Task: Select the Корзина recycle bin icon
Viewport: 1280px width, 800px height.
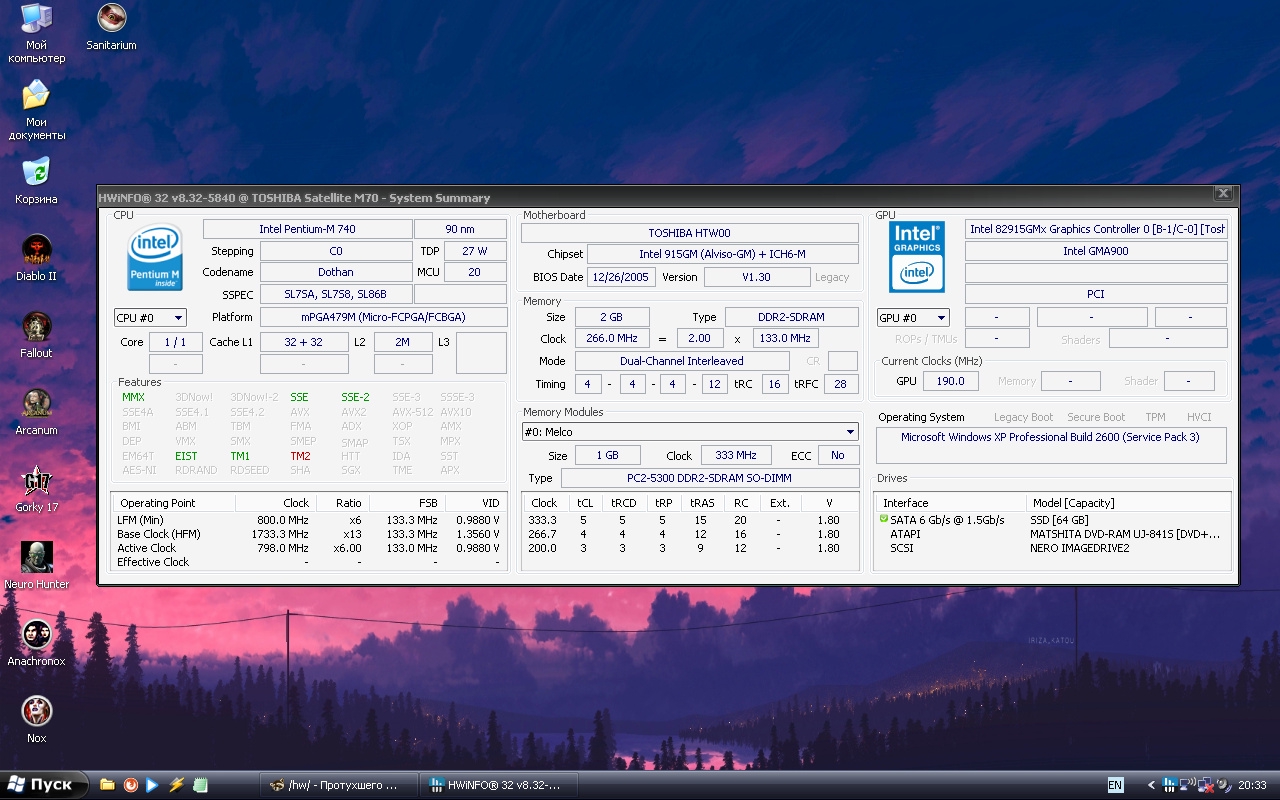Action: point(36,180)
